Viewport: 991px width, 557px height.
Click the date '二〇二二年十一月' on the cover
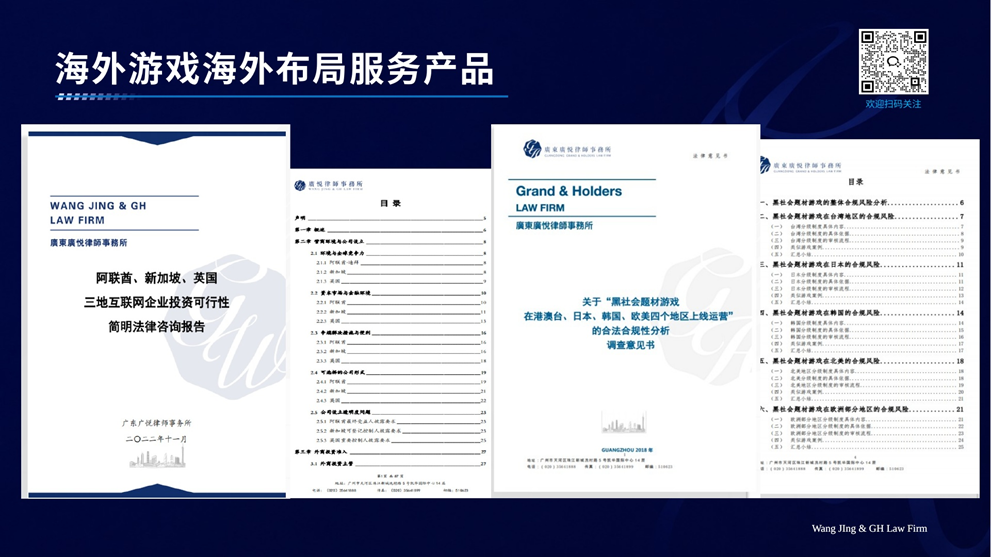pos(157,439)
